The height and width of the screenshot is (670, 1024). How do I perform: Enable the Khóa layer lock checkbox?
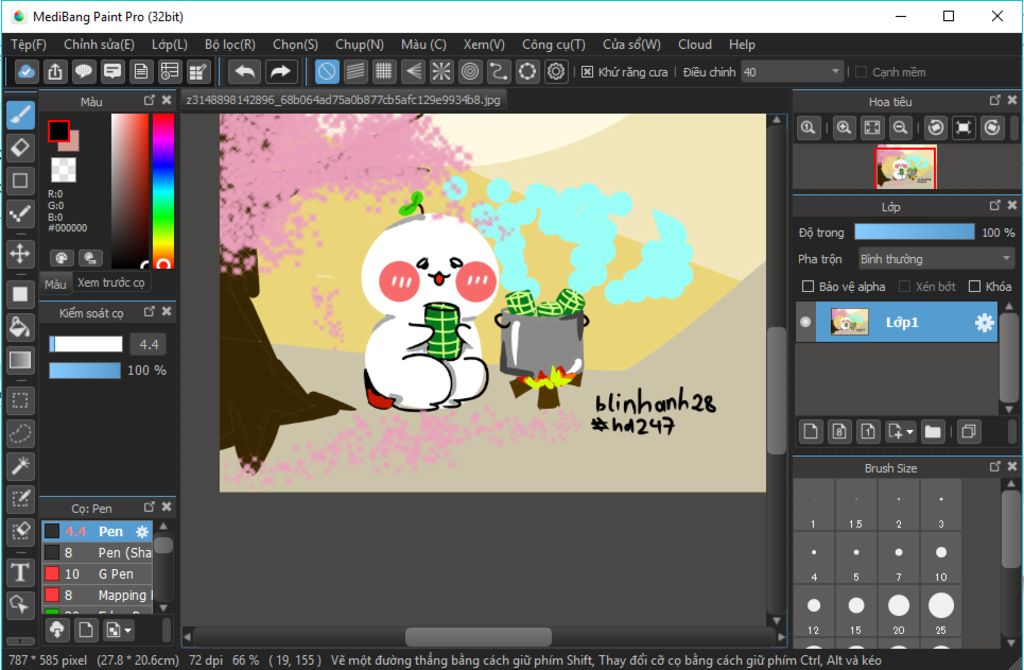coord(975,287)
